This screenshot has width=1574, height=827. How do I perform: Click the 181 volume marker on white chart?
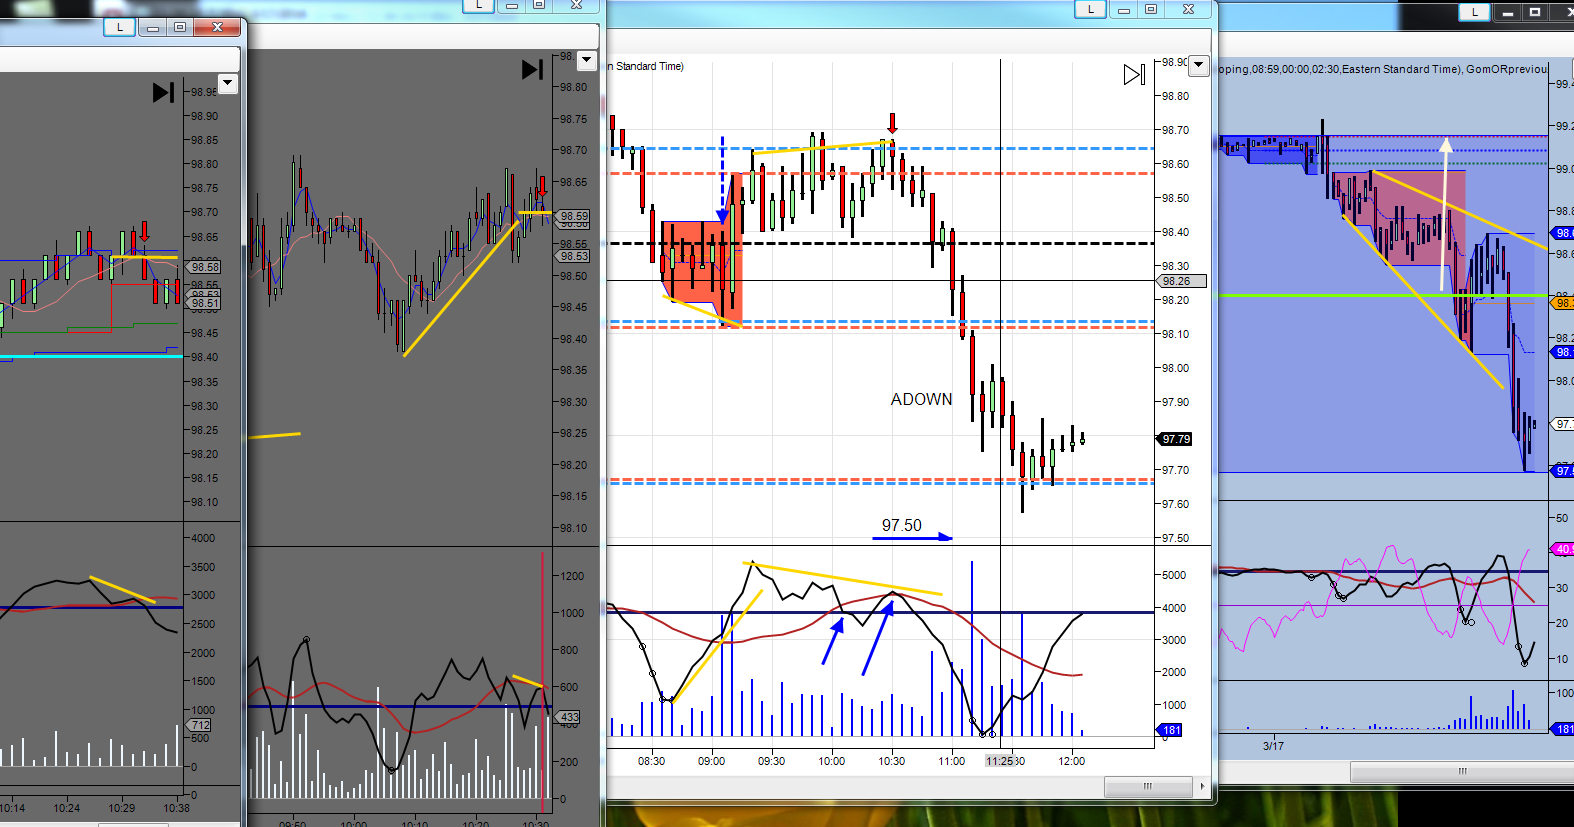1171,730
